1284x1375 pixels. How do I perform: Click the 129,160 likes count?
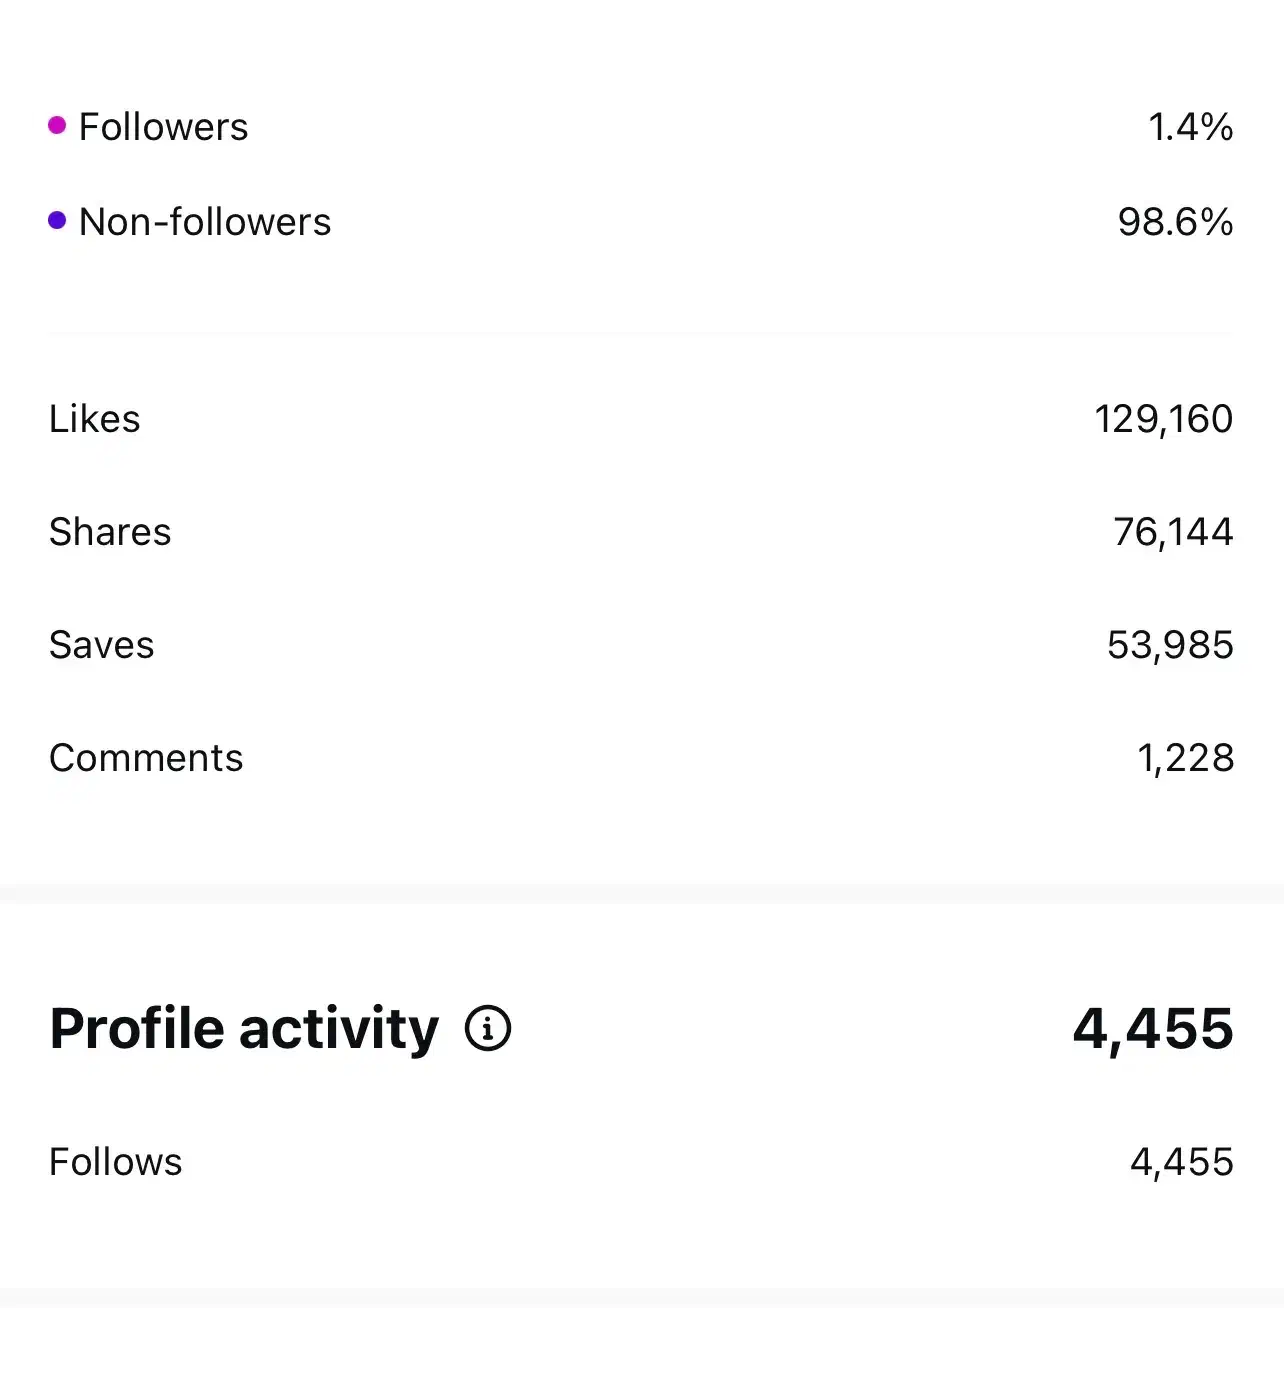[1163, 419]
